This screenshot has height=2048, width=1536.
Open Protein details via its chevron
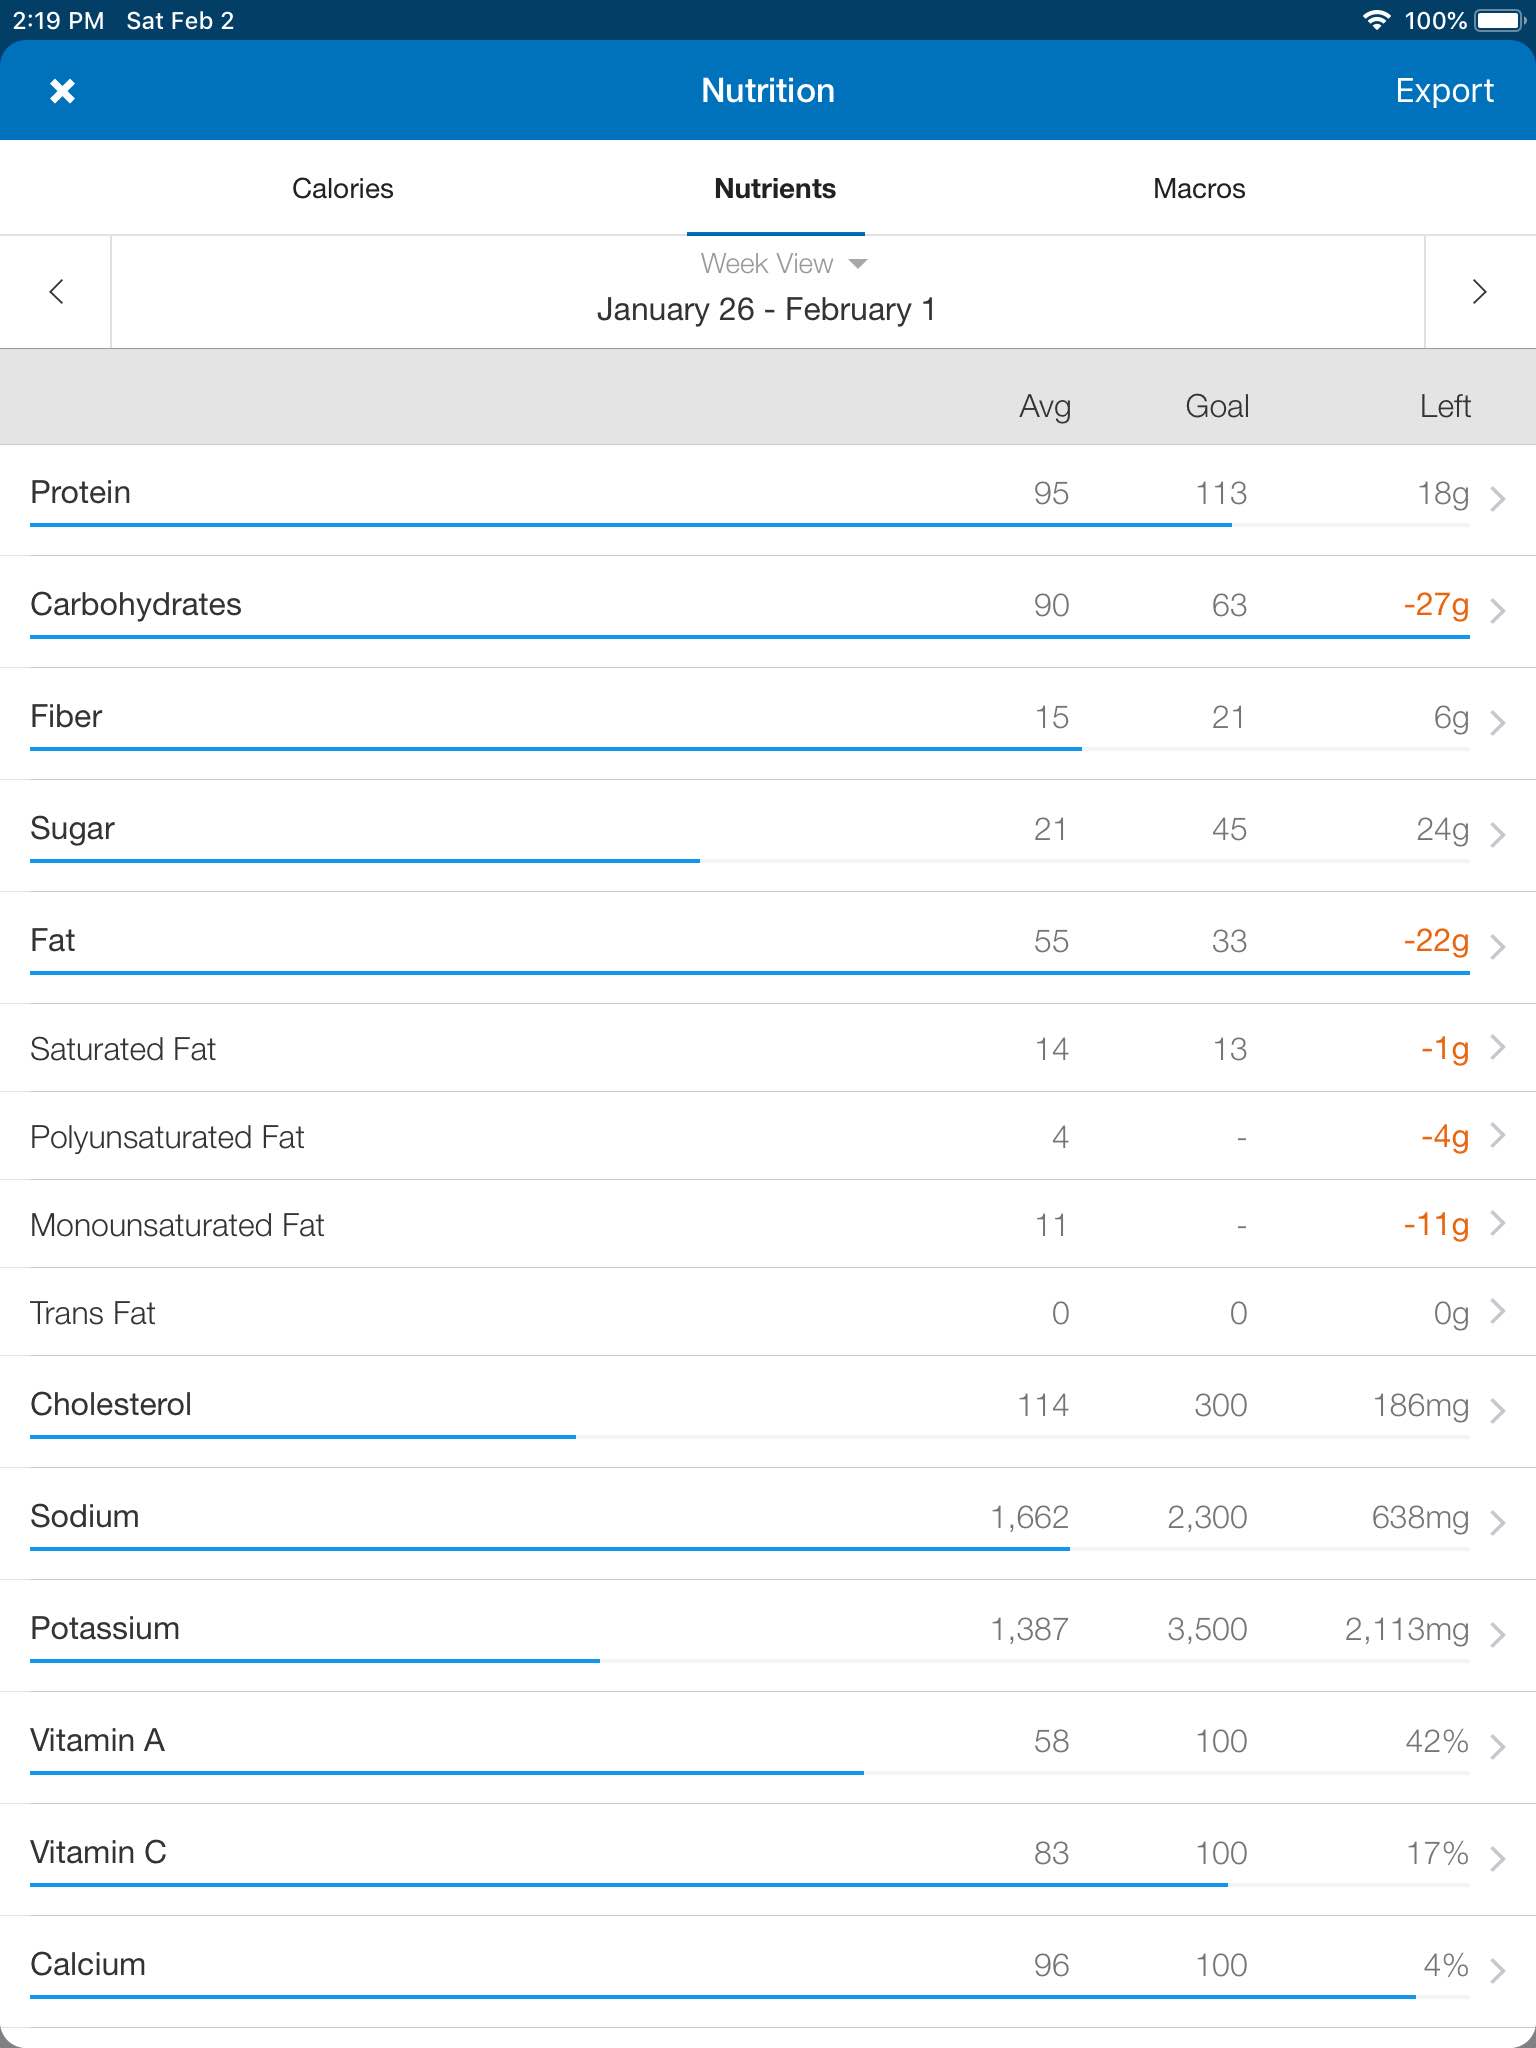point(1497,498)
